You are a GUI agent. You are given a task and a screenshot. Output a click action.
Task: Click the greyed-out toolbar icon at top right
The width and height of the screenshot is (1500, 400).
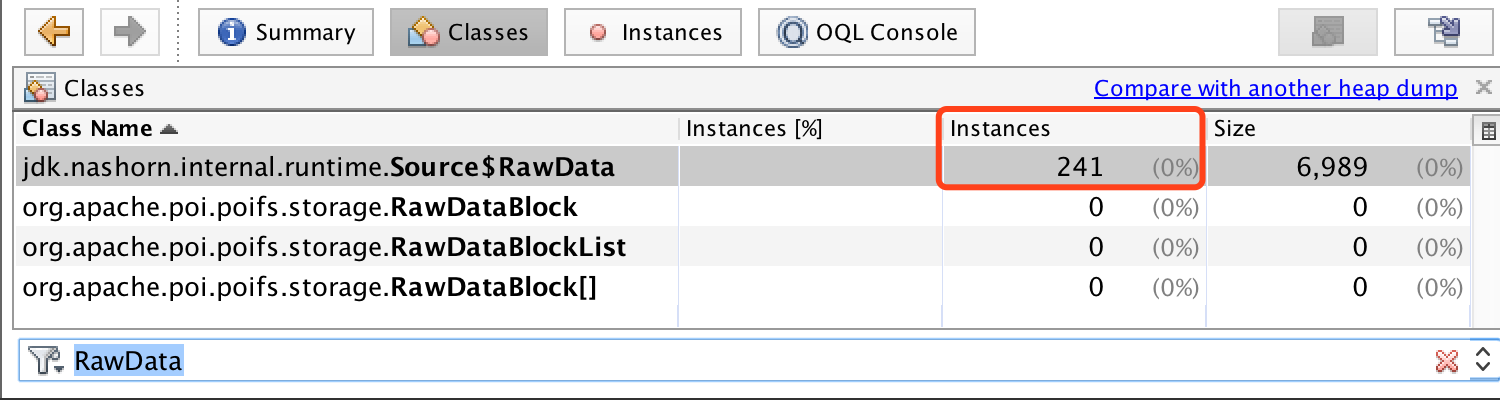(x=1327, y=32)
